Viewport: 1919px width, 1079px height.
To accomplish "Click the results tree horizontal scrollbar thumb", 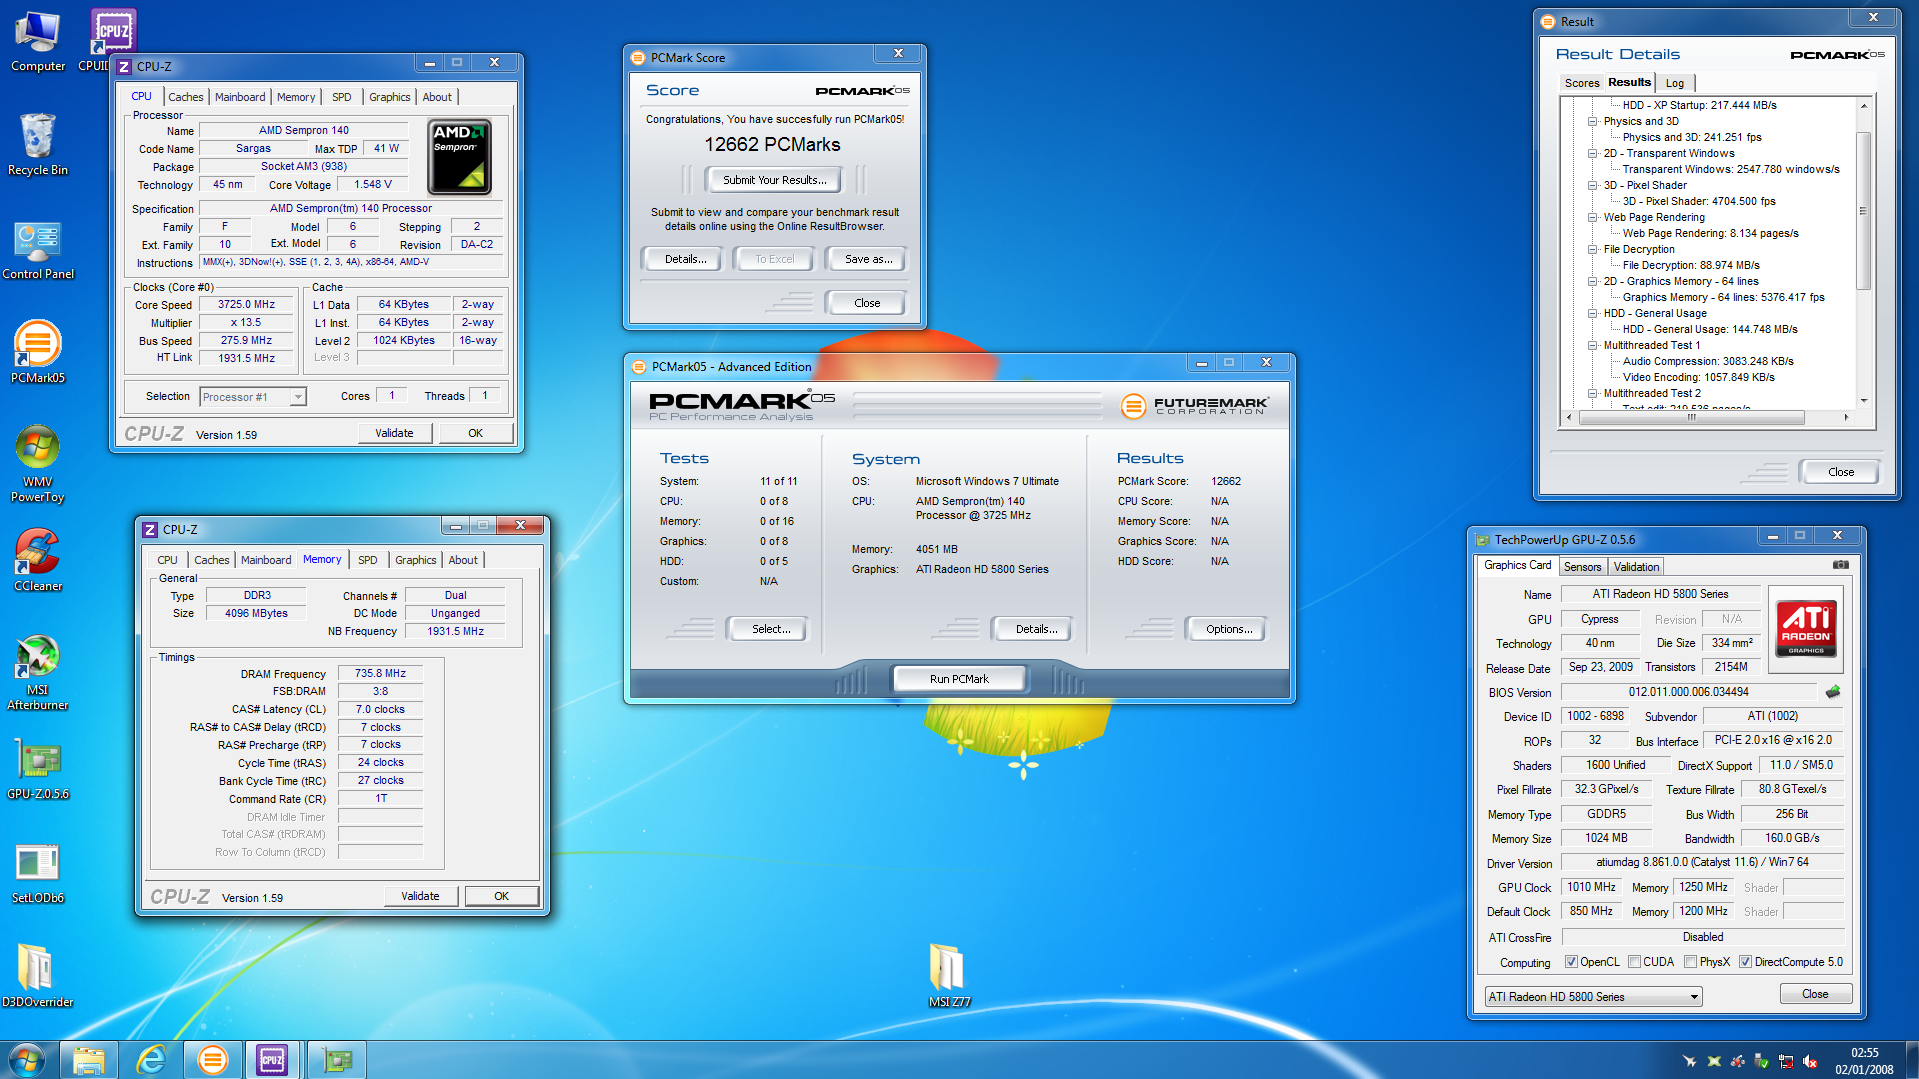I will (1692, 417).
